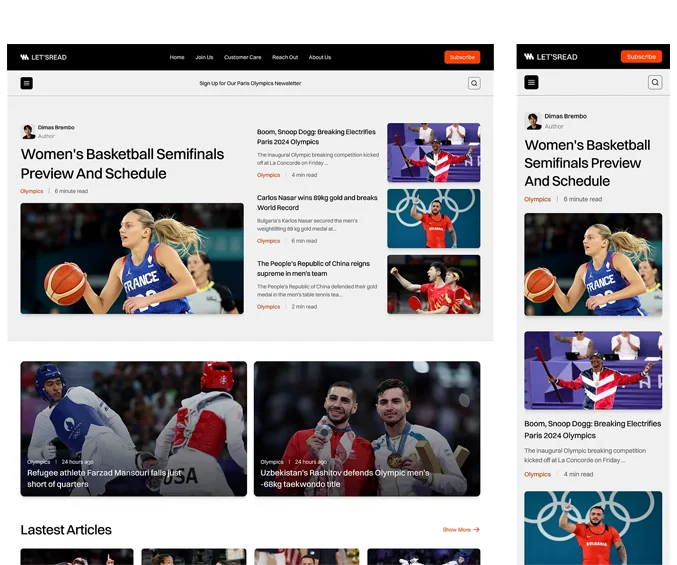Go to the Join Us page
Viewport: 677px width, 565px height.
pyautogui.click(x=204, y=57)
